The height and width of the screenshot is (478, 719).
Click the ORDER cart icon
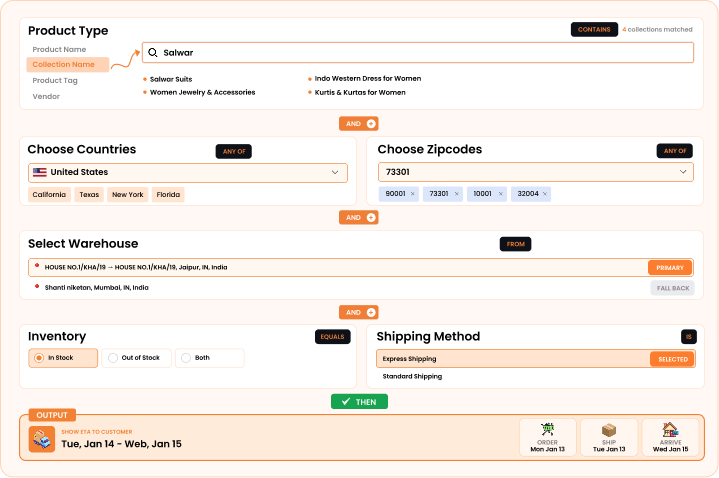tap(548, 430)
